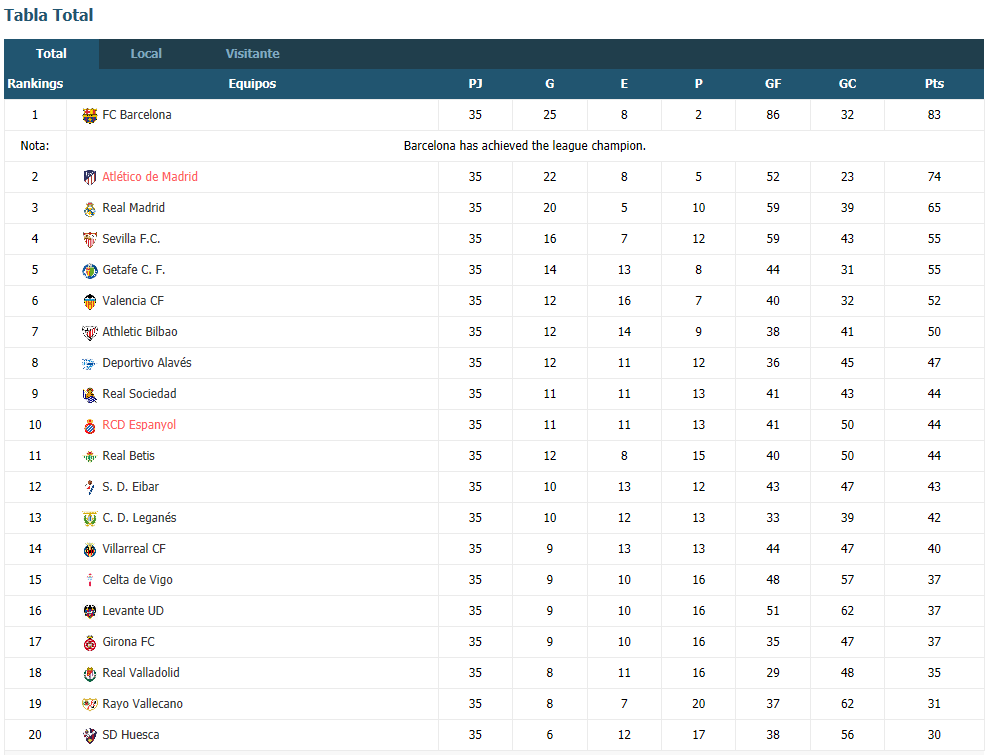Open the SD Huesca team link
The width and height of the screenshot is (992, 755).
131,735
